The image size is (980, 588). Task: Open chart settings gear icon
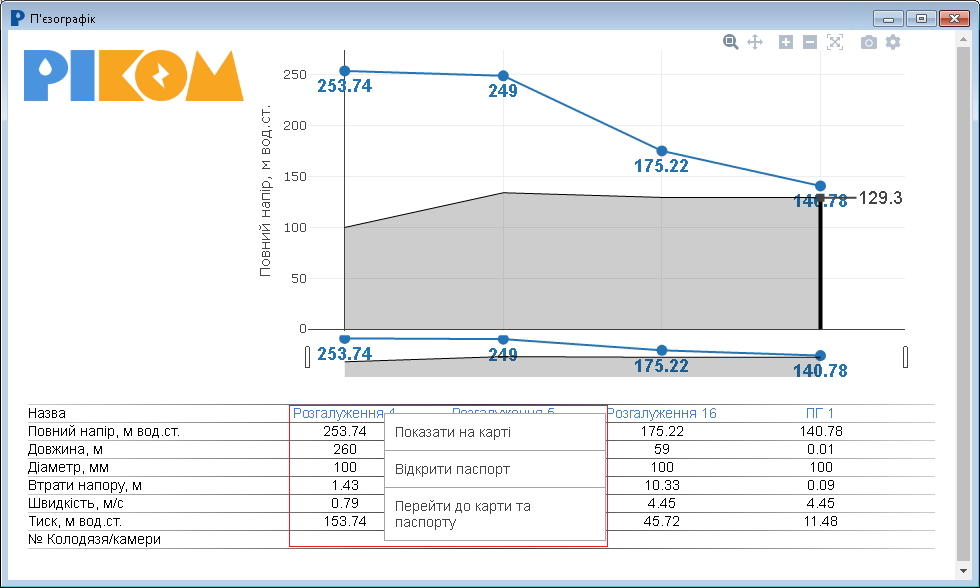pos(893,42)
